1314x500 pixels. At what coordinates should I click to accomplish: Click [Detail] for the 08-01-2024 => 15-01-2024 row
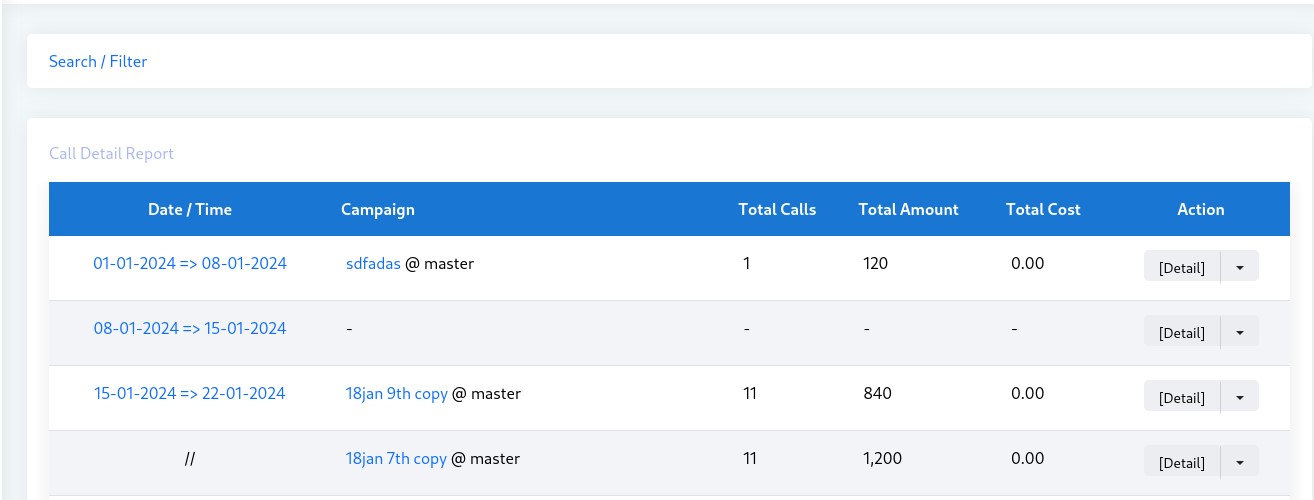pyautogui.click(x=1181, y=332)
